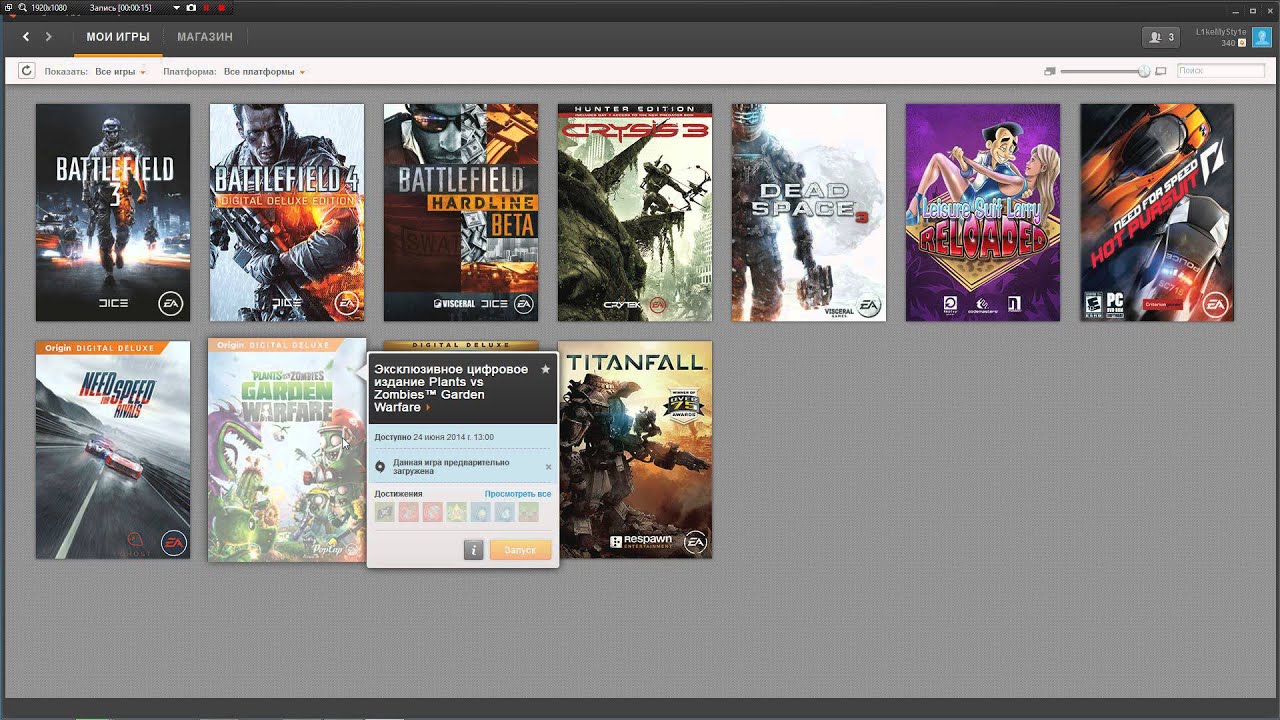The image size is (1280, 720).
Task: Dismiss the preloaded game notice
Action: coord(548,467)
